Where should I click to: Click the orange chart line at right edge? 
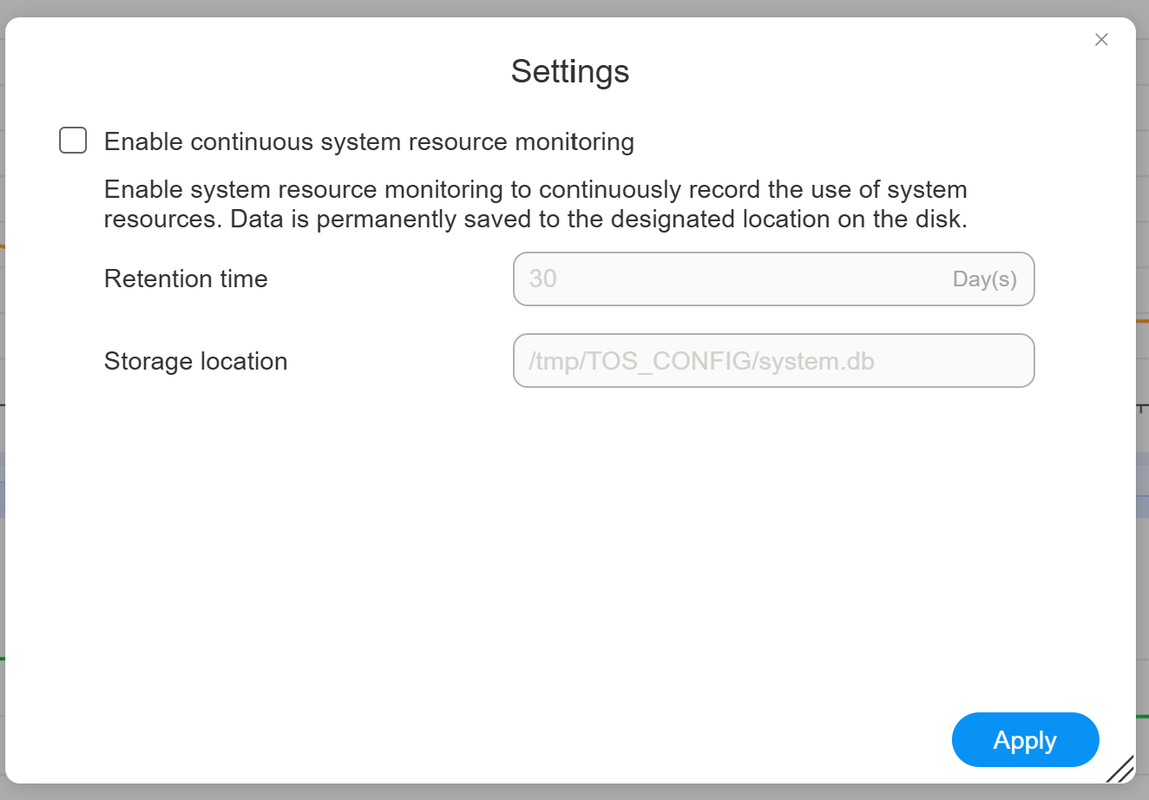(1142, 321)
